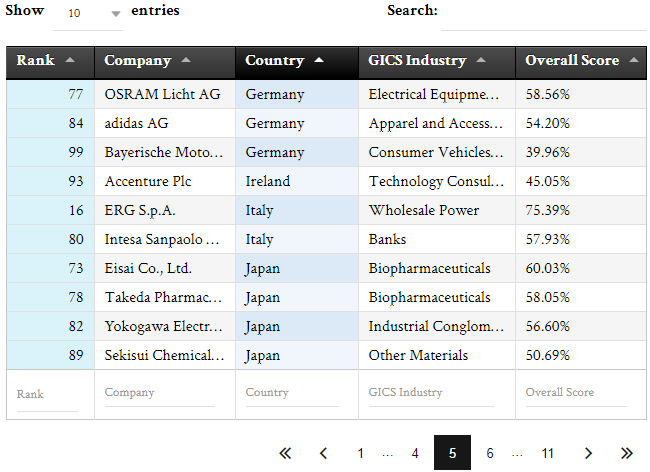Click rank 16 cell
The image size is (650, 472).
click(50, 210)
